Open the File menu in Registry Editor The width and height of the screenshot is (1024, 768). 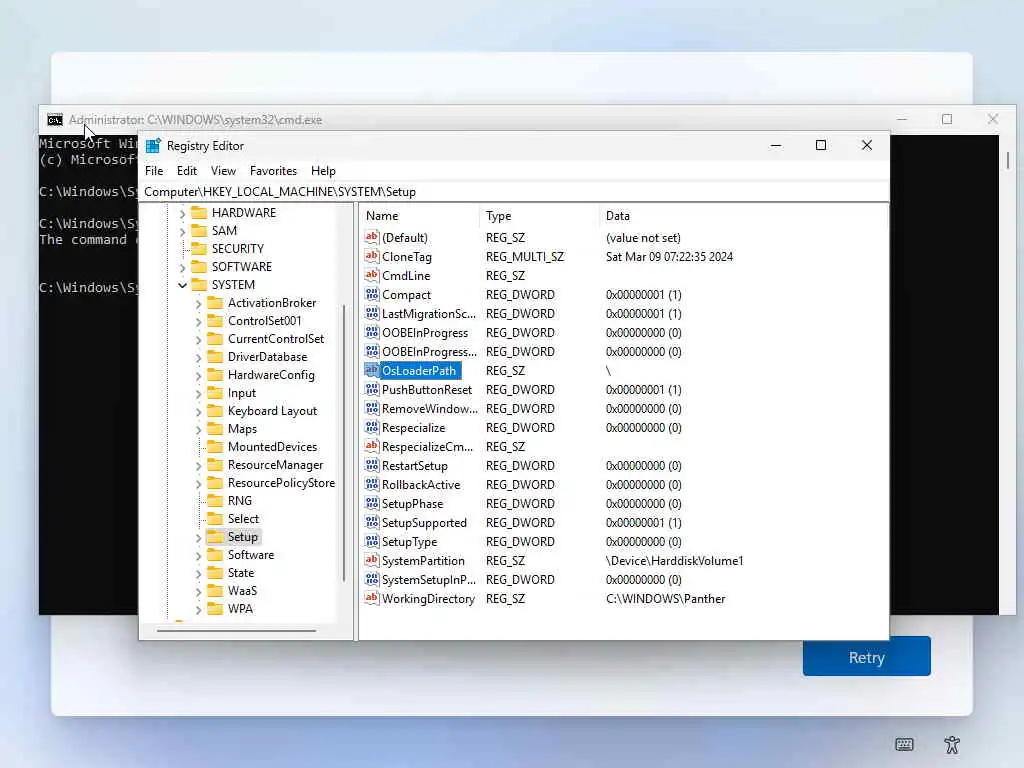[x=154, y=170]
